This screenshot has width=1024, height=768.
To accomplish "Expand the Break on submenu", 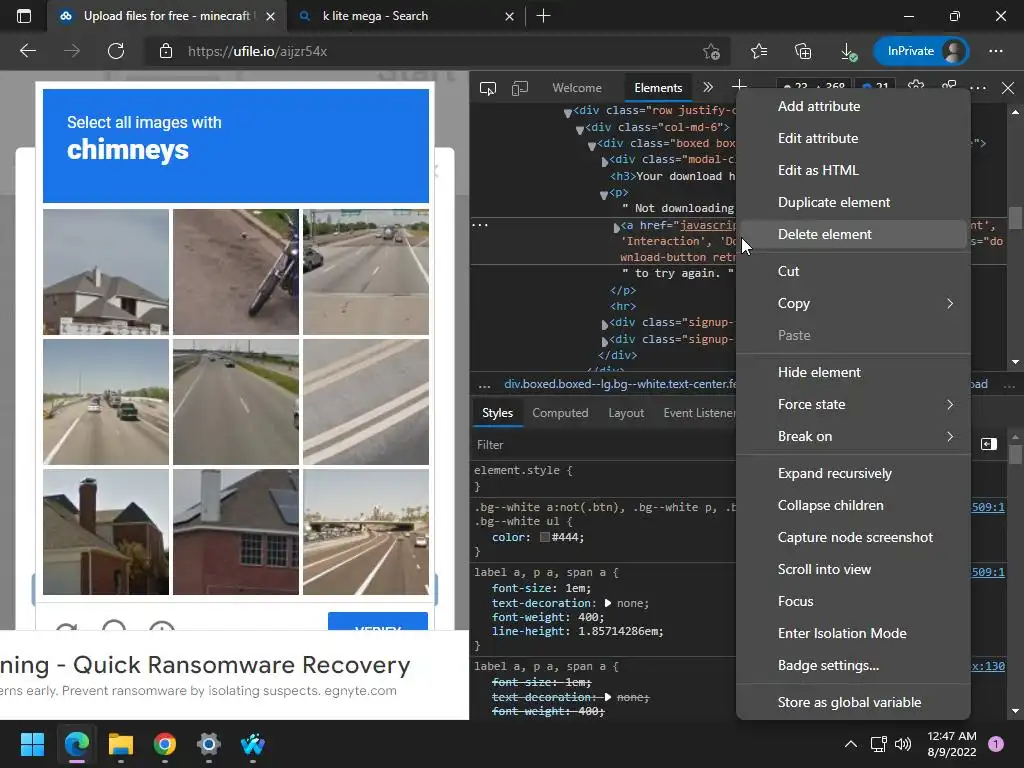I will point(853,436).
